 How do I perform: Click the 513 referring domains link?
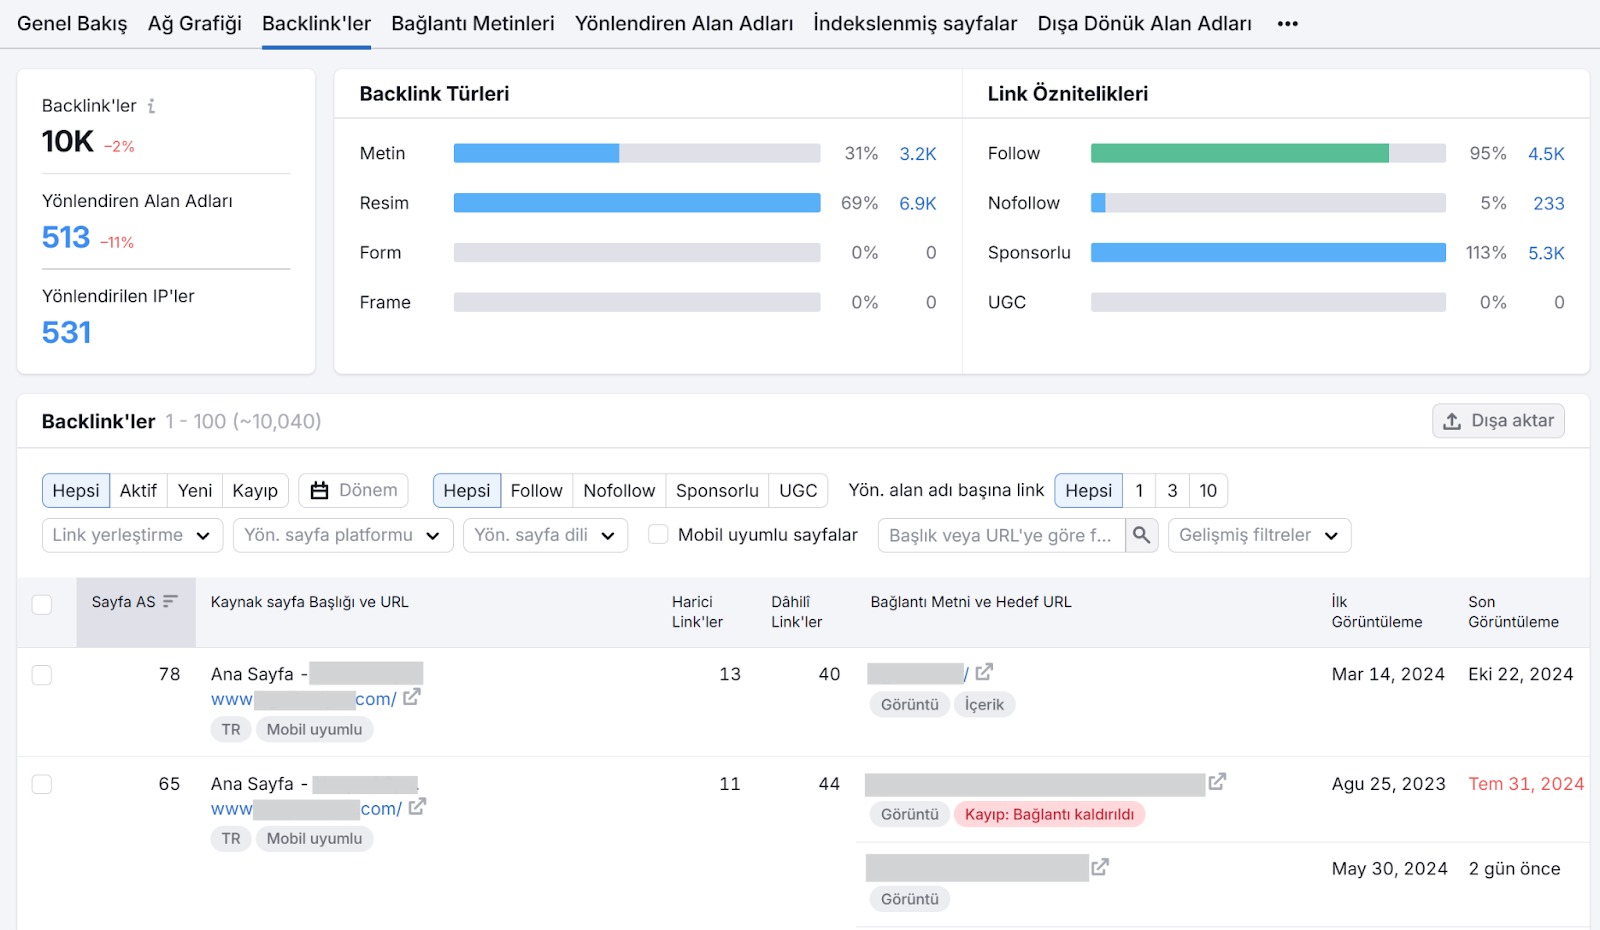(66, 238)
